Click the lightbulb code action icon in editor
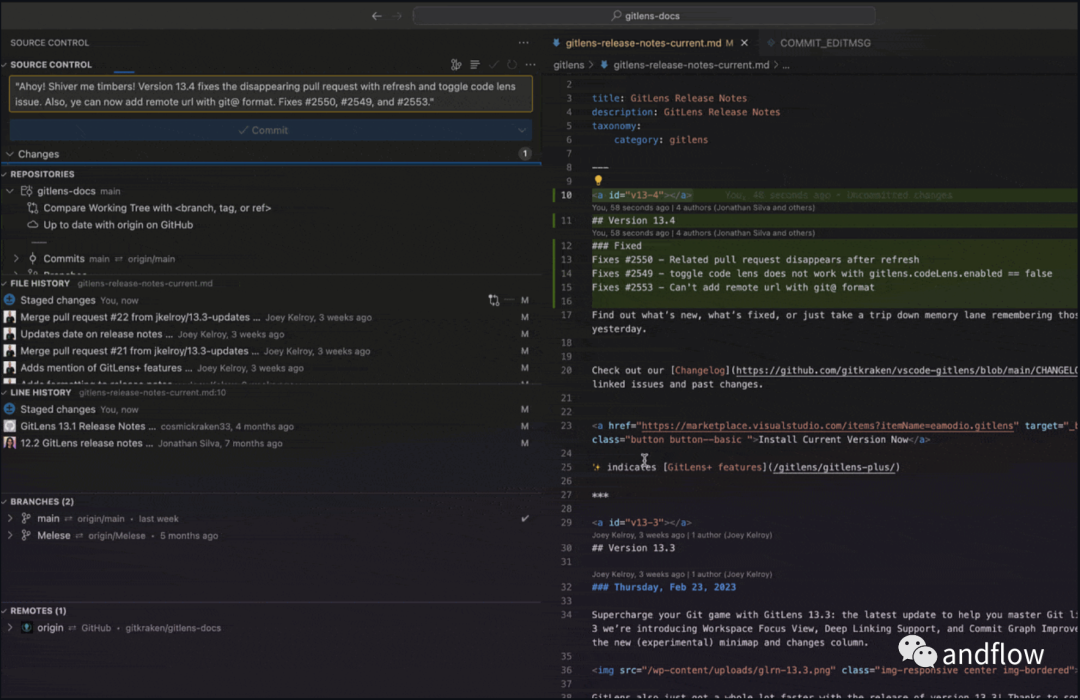 [598, 181]
